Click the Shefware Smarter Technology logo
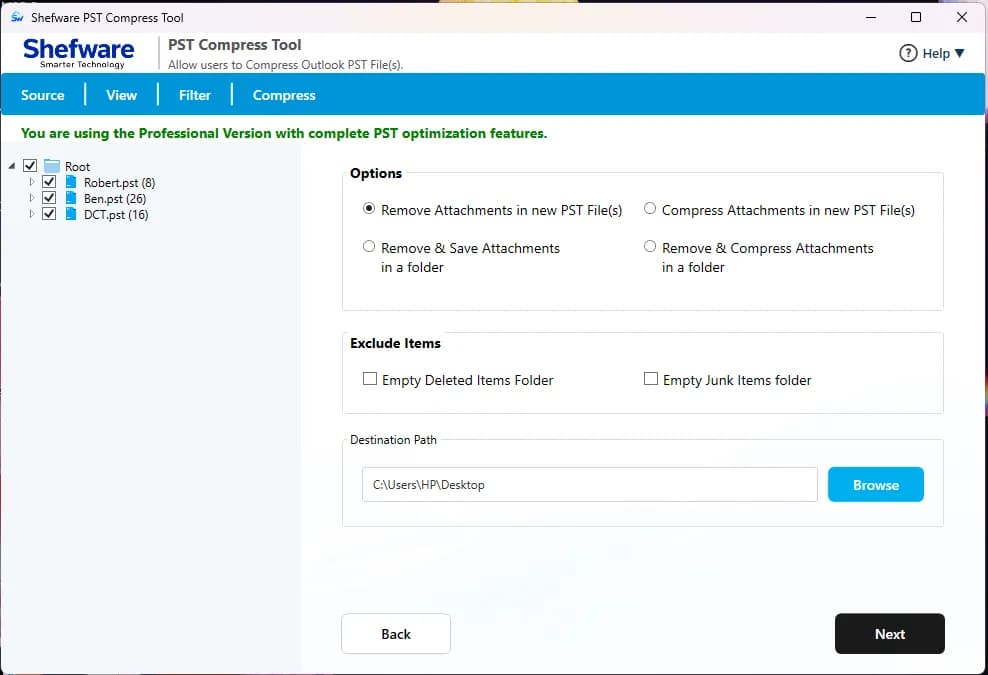 (x=78, y=53)
